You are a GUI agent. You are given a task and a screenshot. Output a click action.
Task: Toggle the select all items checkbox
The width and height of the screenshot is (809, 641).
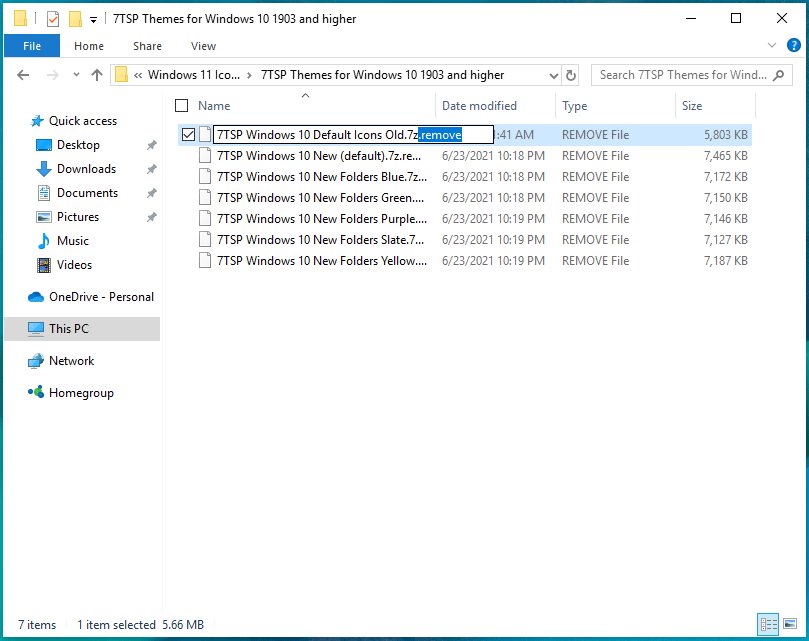pyautogui.click(x=181, y=106)
